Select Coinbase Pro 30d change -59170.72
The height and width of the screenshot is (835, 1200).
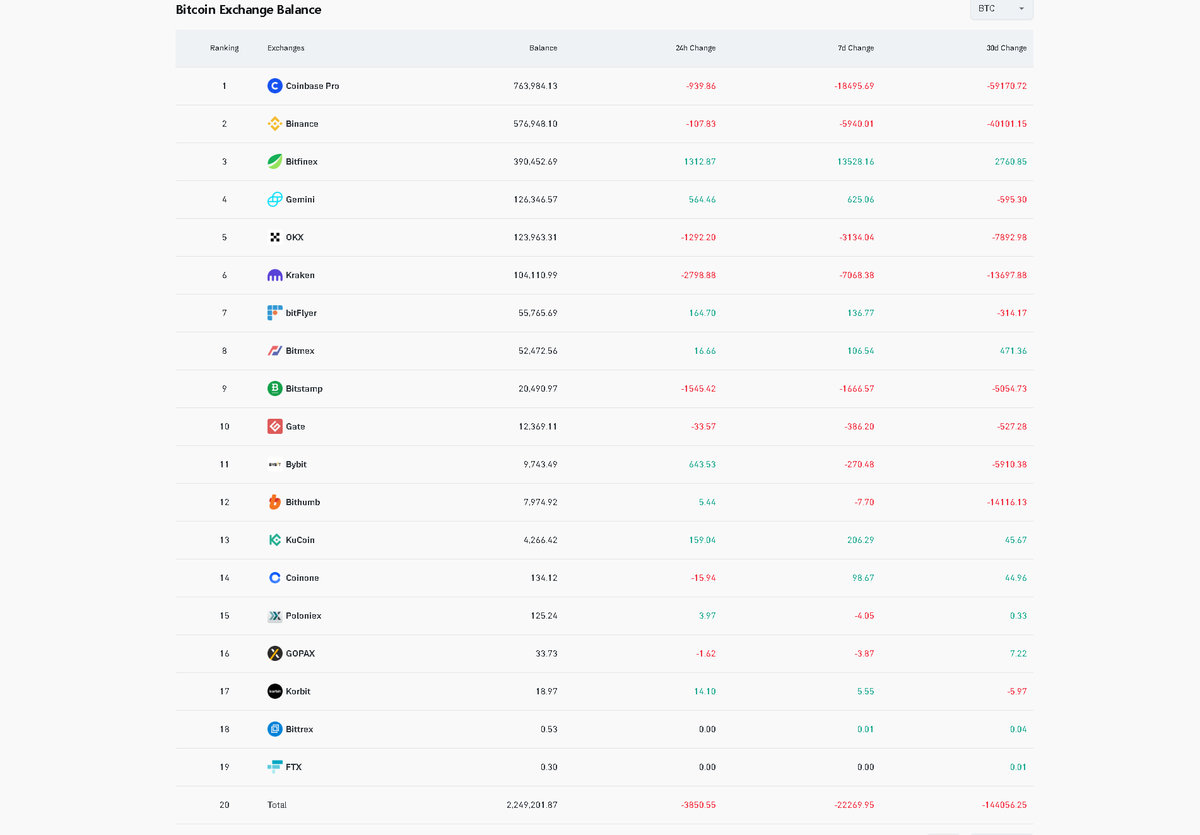1006,86
